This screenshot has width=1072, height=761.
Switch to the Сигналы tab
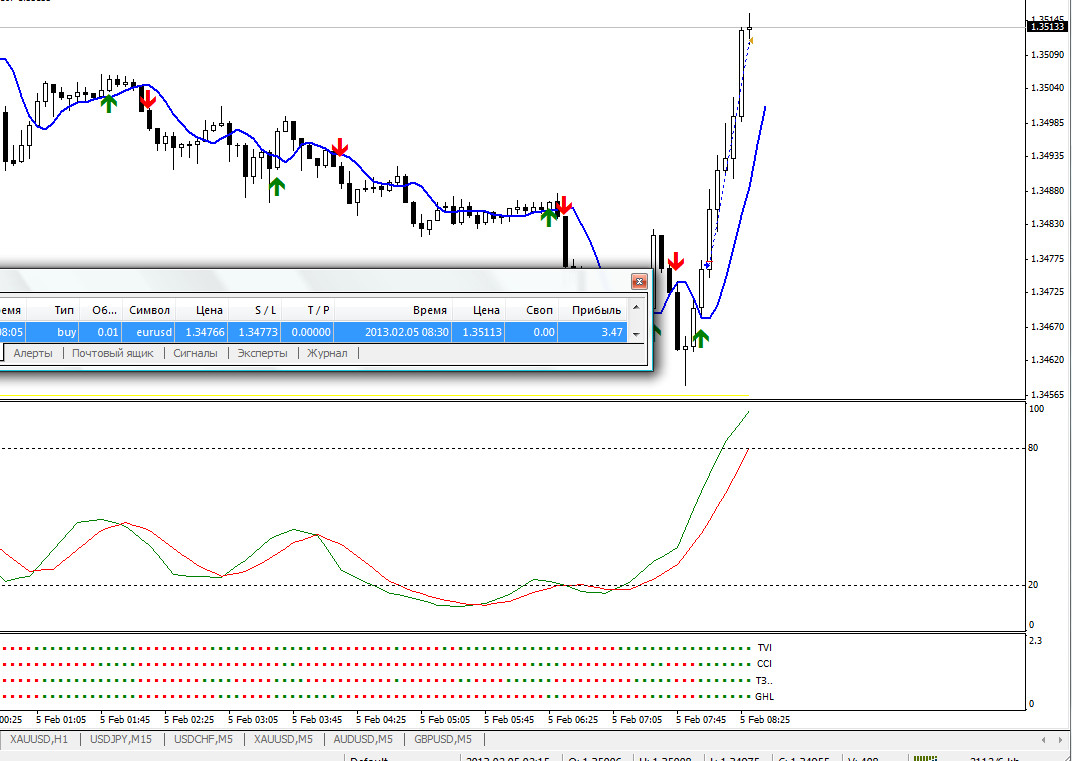point(196,353)
